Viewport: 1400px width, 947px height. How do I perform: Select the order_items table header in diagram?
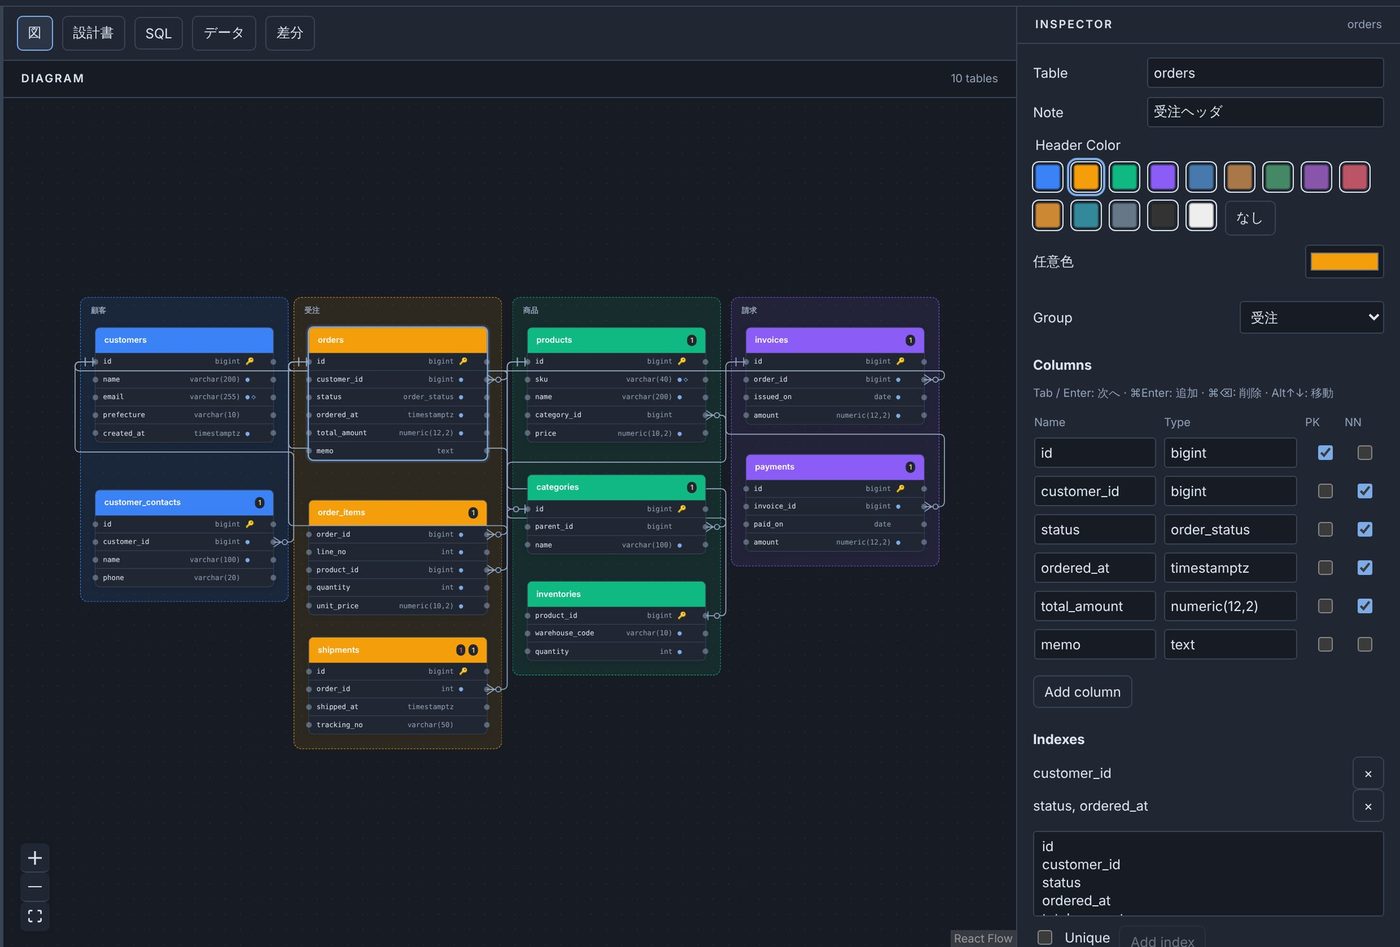click(398, 513)
